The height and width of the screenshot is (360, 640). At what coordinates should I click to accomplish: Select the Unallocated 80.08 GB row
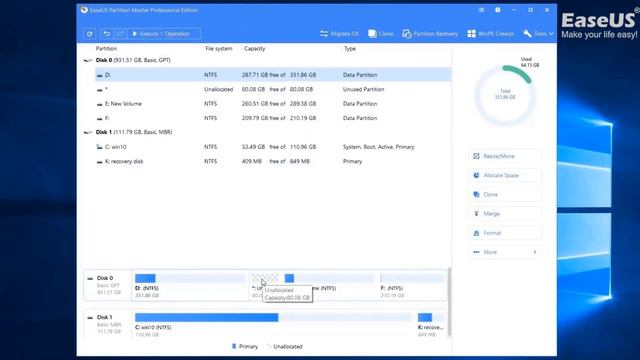coord(273,89)
